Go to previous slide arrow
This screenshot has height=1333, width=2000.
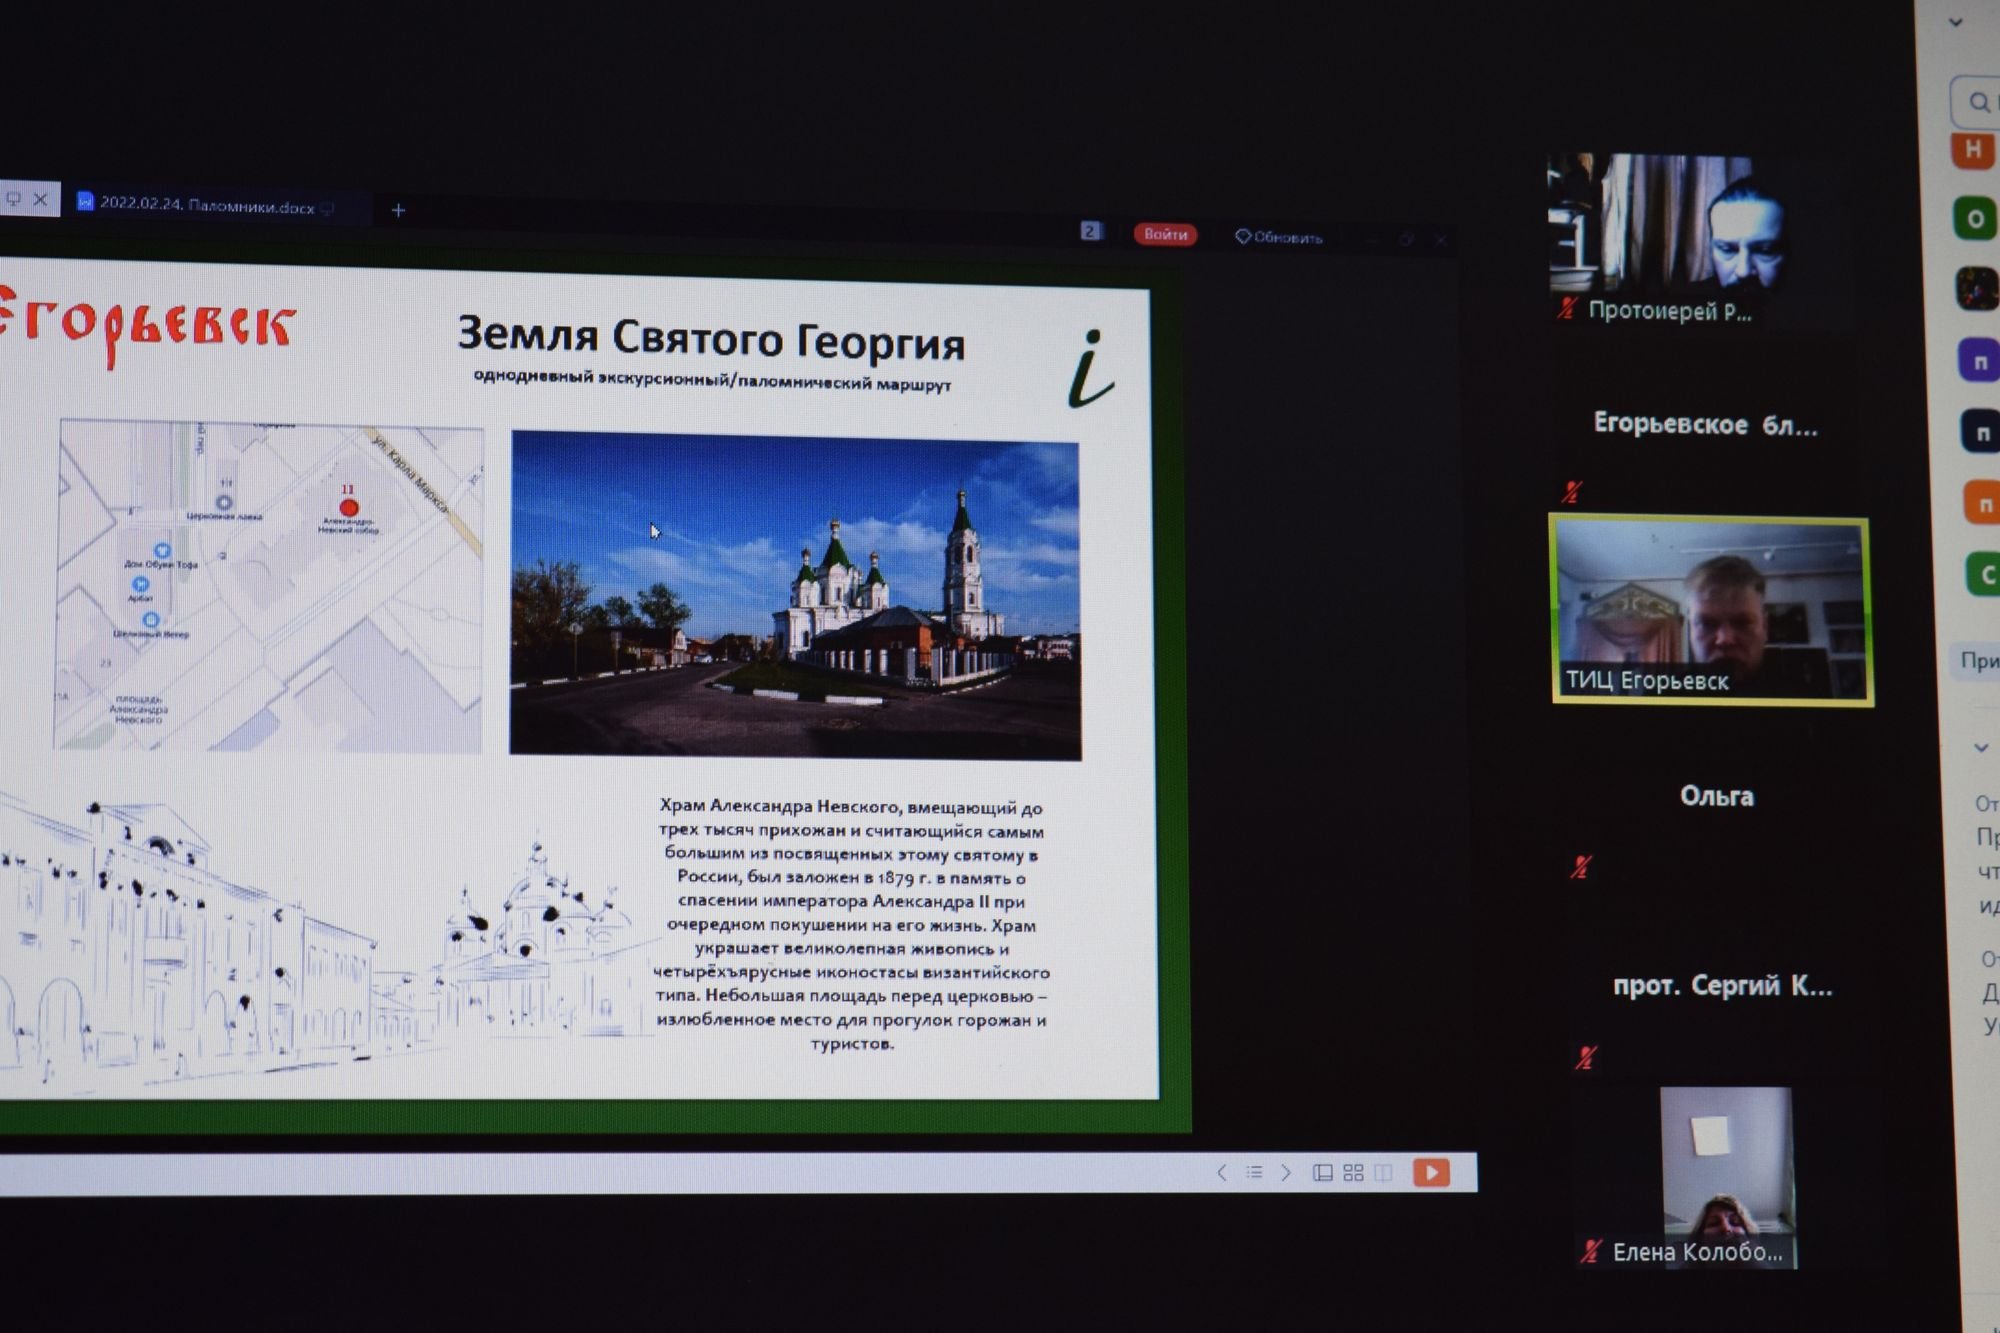pos(1221,1172)
